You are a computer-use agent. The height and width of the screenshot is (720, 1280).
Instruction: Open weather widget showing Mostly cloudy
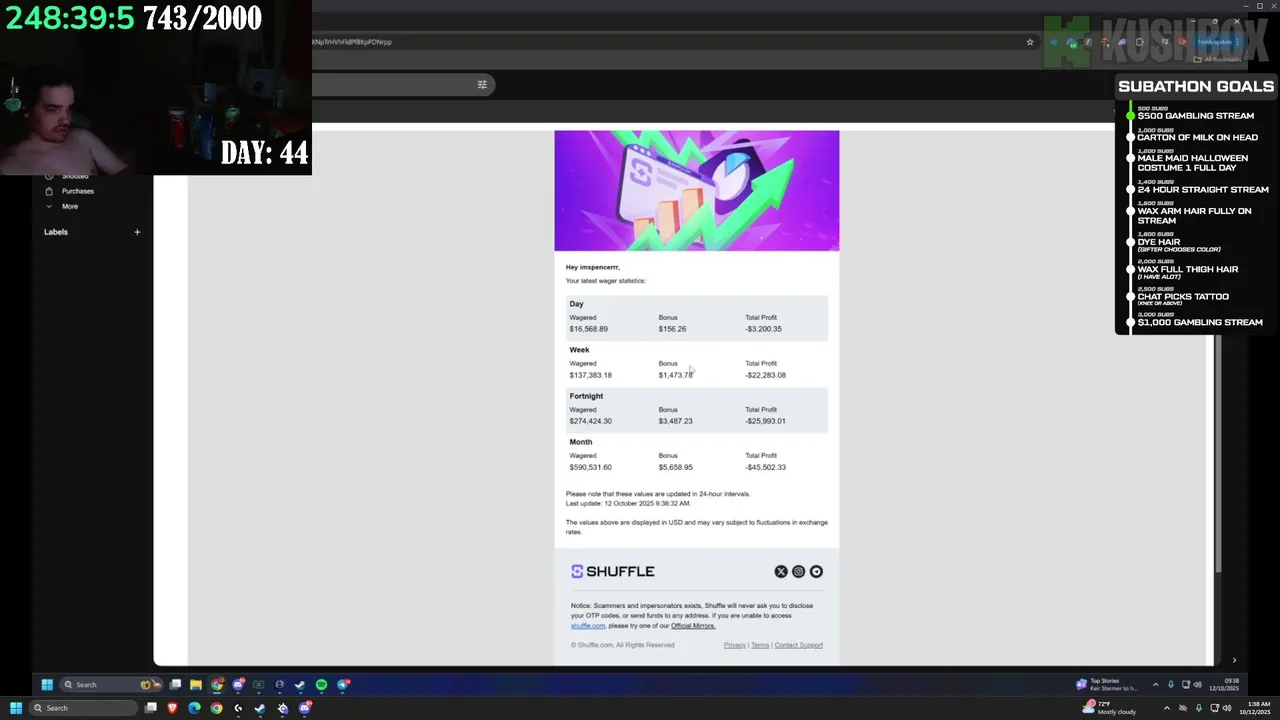coord(1110,708)
